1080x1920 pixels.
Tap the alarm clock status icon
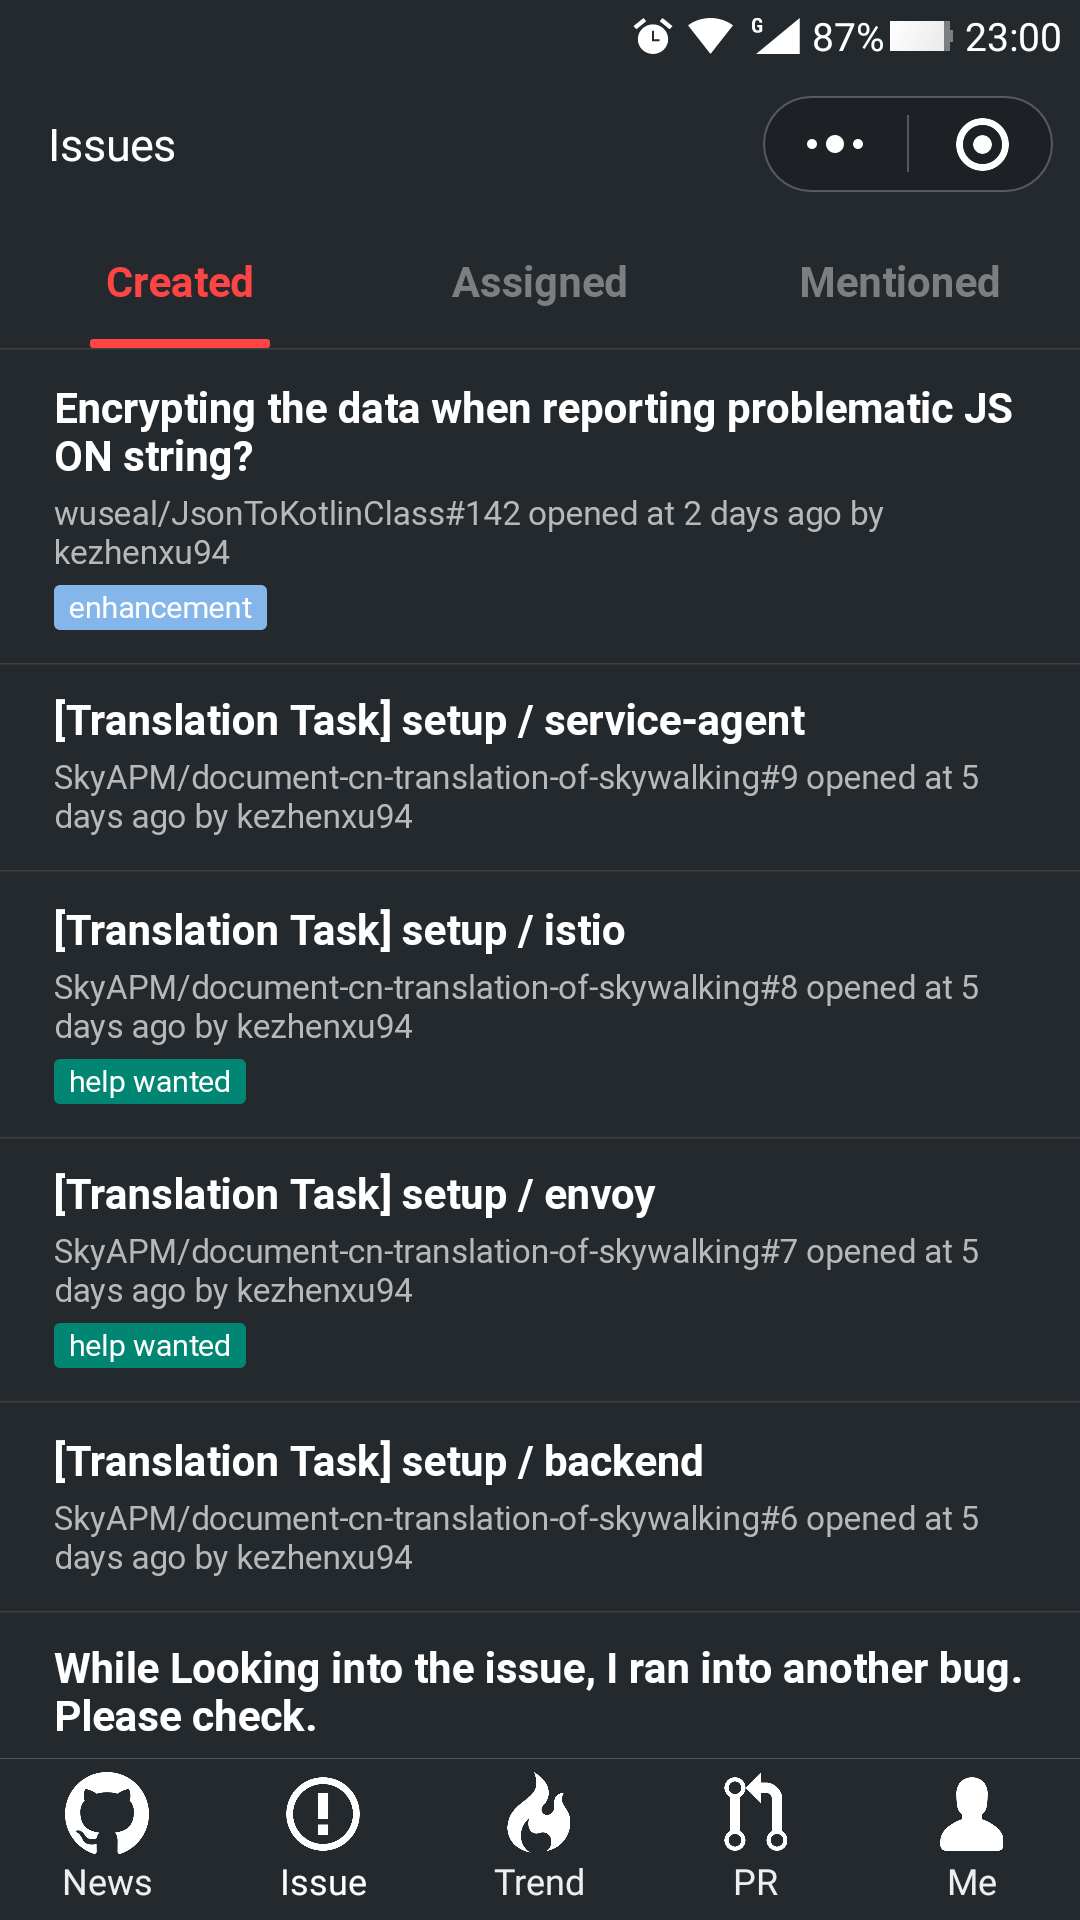pyautogui.click(x=653, y=37)
